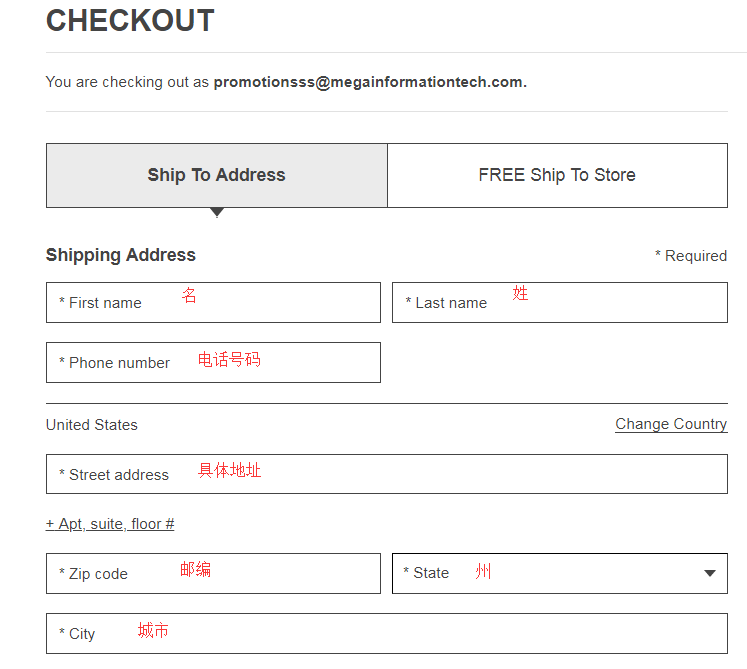The image size is (747, 669).
Task: Click the City input field
Action: [386, 633]
